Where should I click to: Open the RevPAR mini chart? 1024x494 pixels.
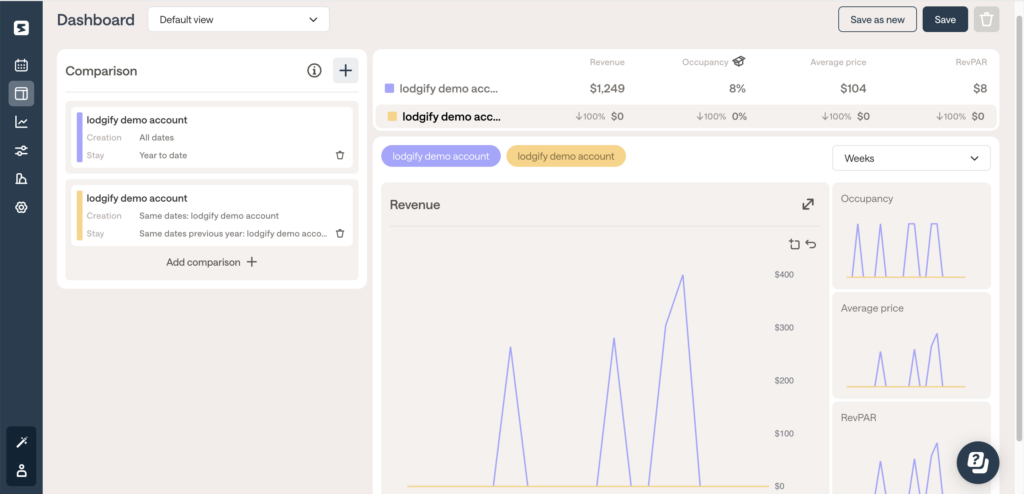(x=911, y=448)
